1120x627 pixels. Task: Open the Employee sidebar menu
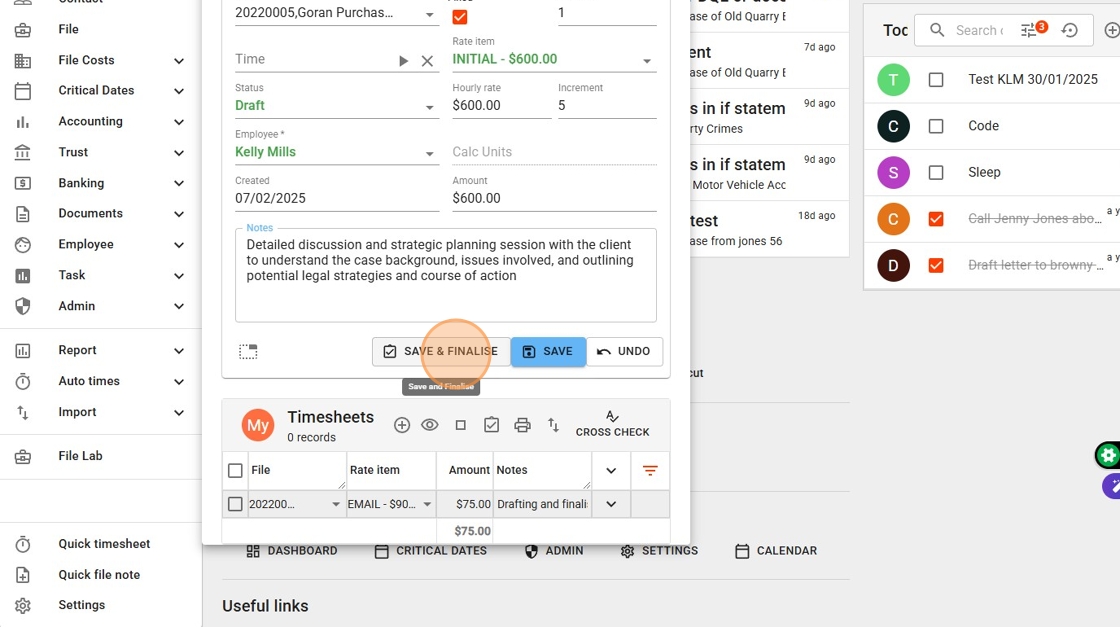point(99,244)
